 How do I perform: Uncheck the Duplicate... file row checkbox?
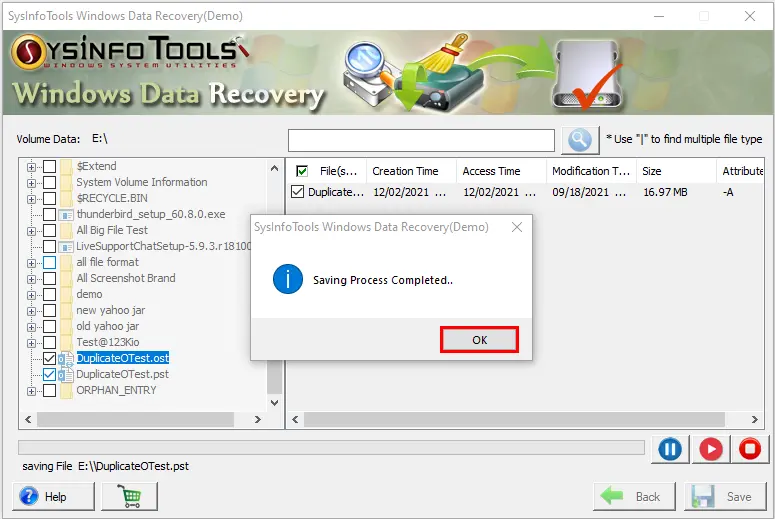[298, 192]
